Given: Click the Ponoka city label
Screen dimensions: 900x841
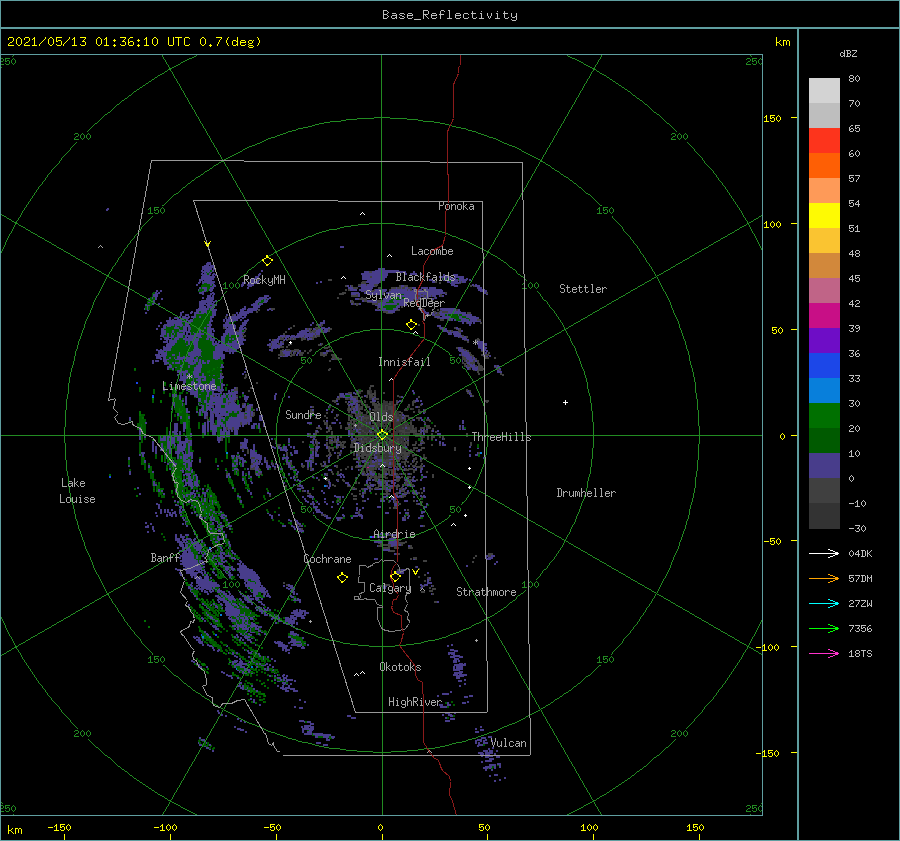Looking at the screenshot, I should pyautogui.click(x=456, y=206).
